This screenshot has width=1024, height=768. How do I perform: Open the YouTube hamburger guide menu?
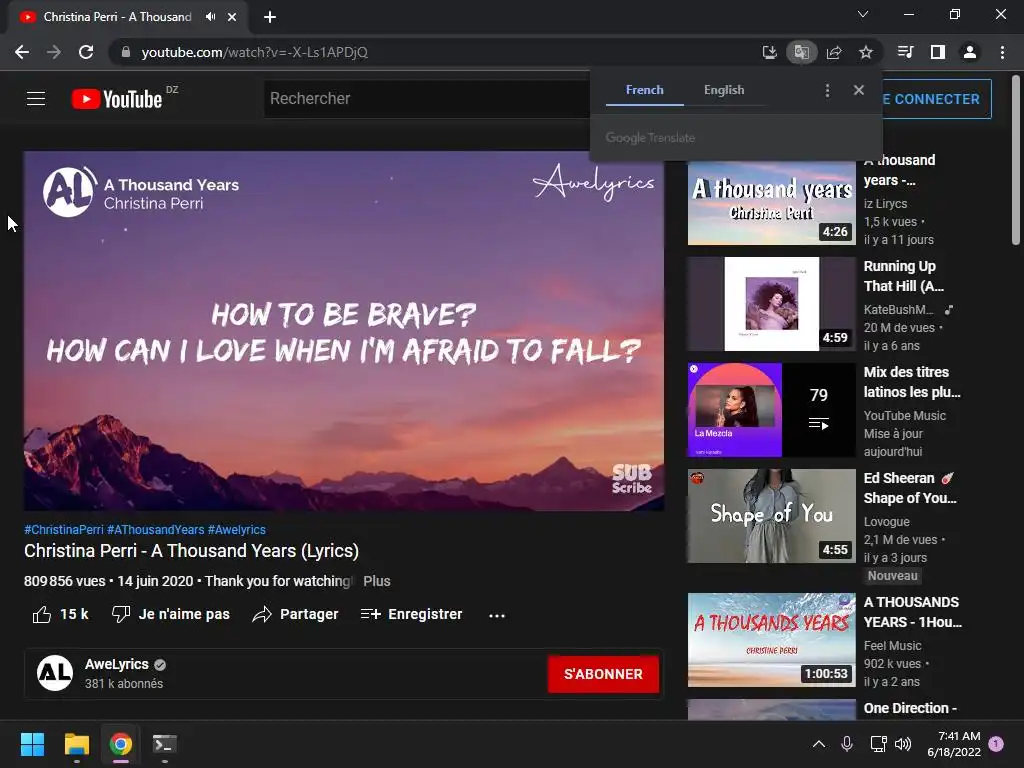point(36,99)
